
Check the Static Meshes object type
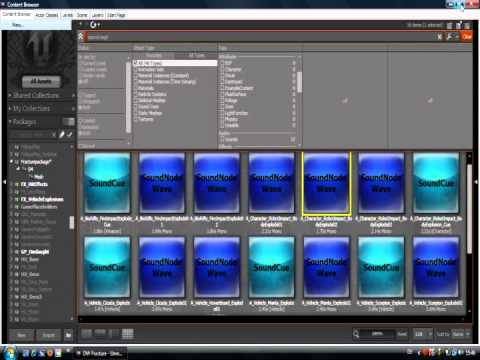pyautogui.click(x=136, y=113)
